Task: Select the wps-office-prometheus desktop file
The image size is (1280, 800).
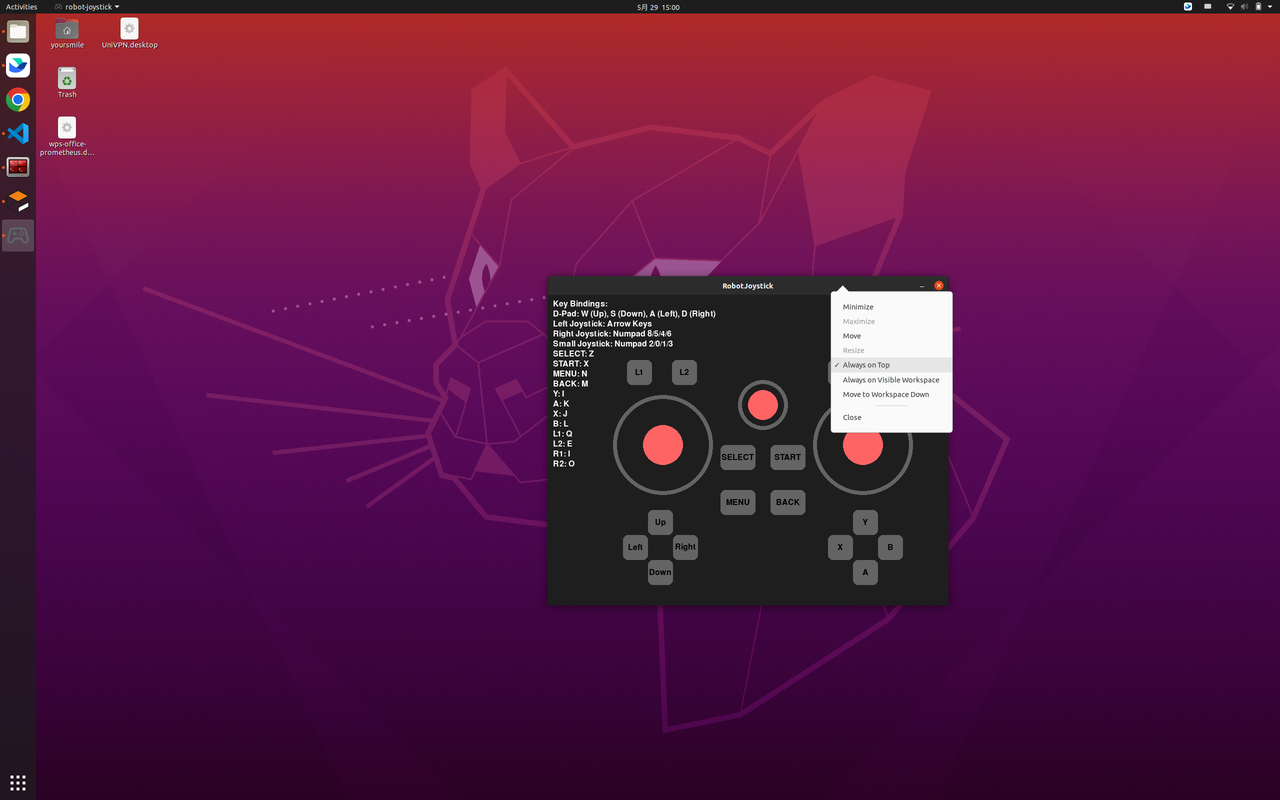Action: (67, 137)
